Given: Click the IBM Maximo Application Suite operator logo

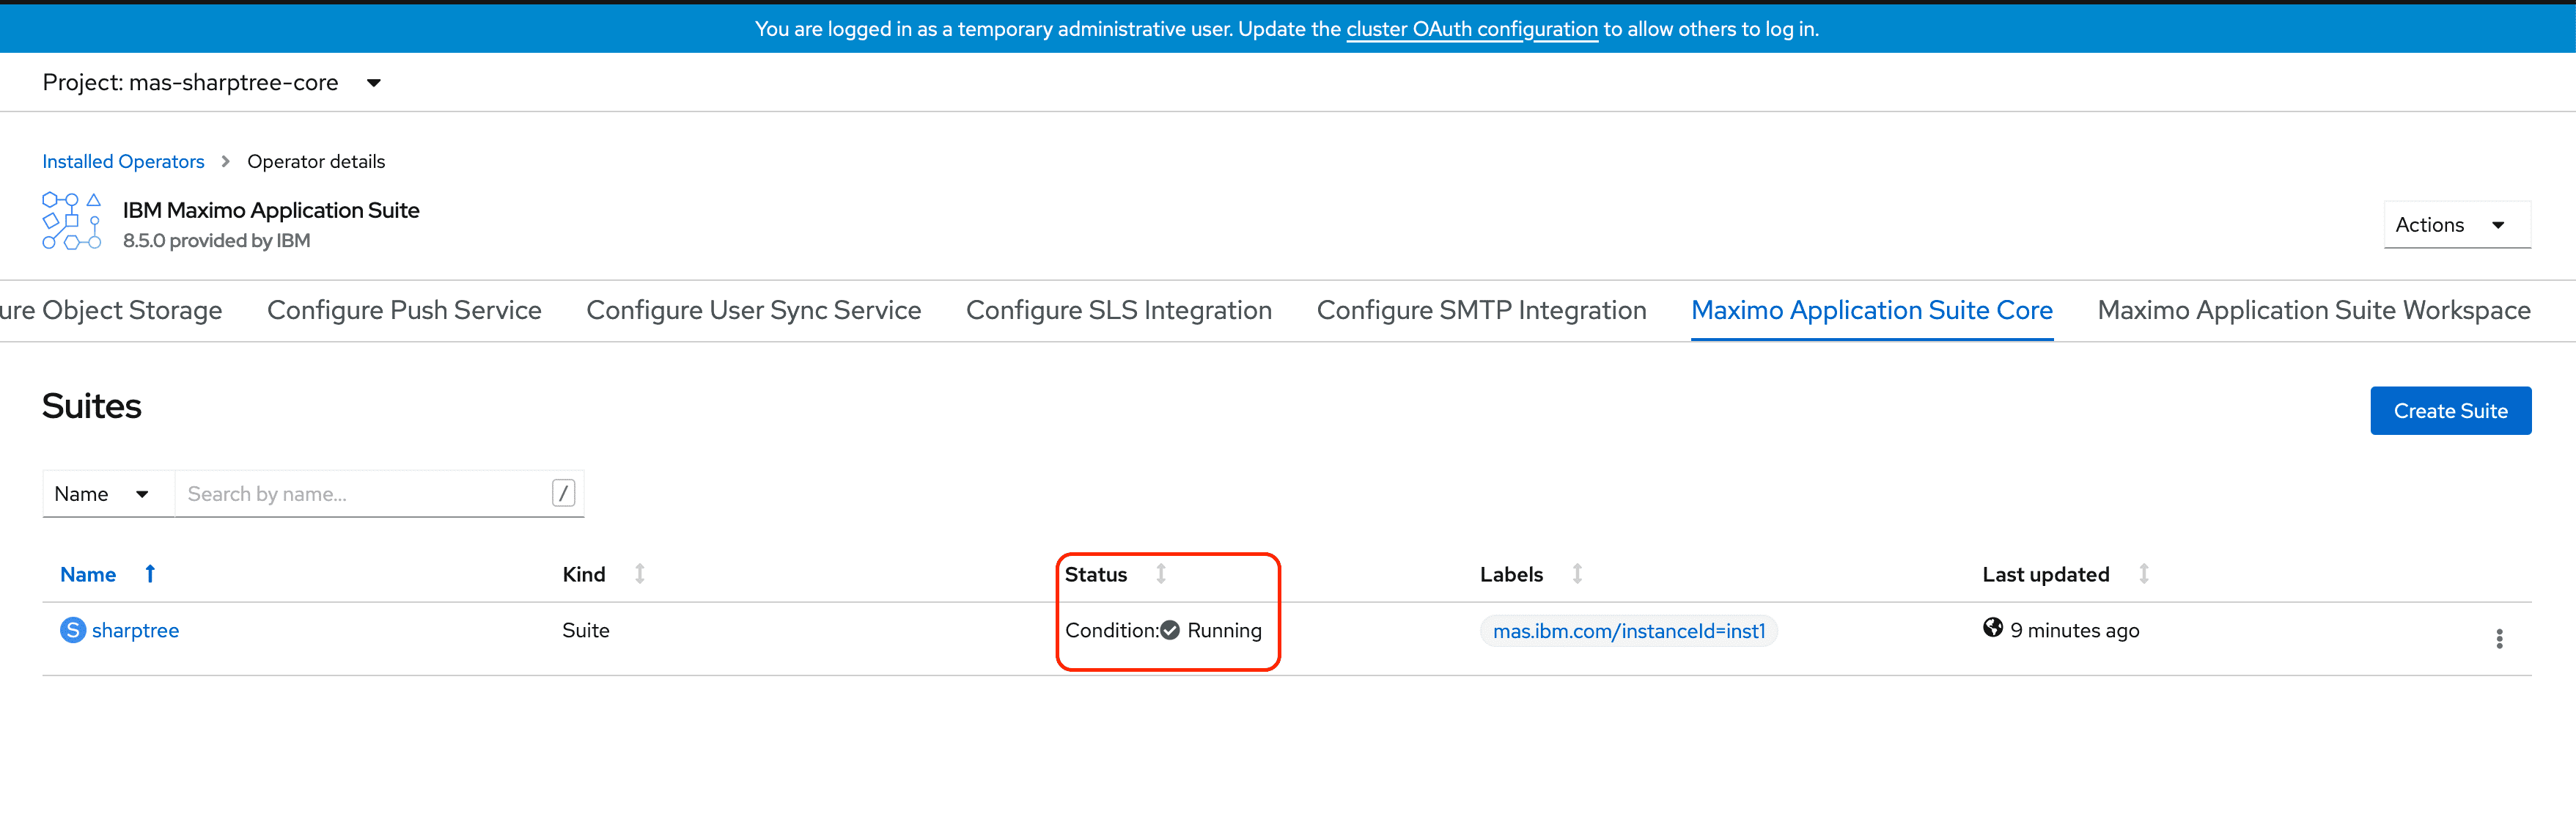Looking at the screenshot, I should click(x=71, y=221).
